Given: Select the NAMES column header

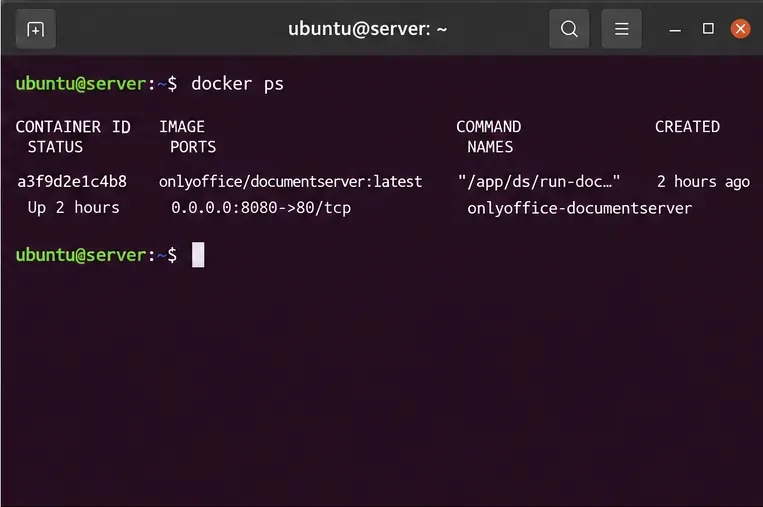Looking at the screenshot, I should point(490,147).
